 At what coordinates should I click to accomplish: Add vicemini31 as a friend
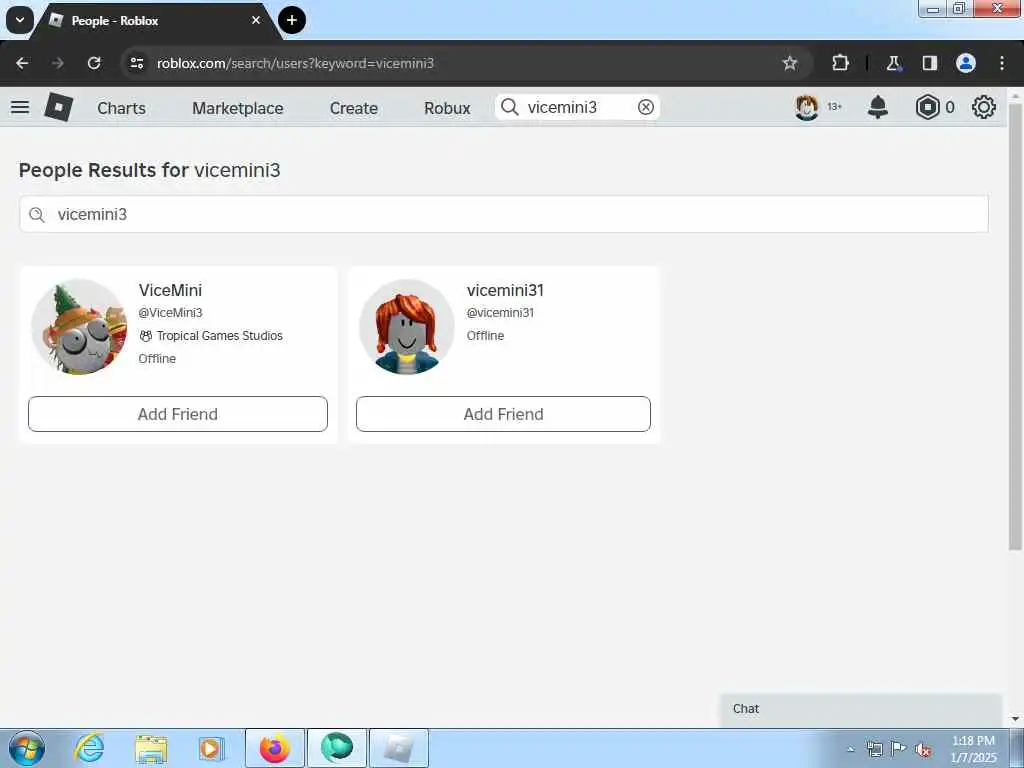tap(503, 414)
